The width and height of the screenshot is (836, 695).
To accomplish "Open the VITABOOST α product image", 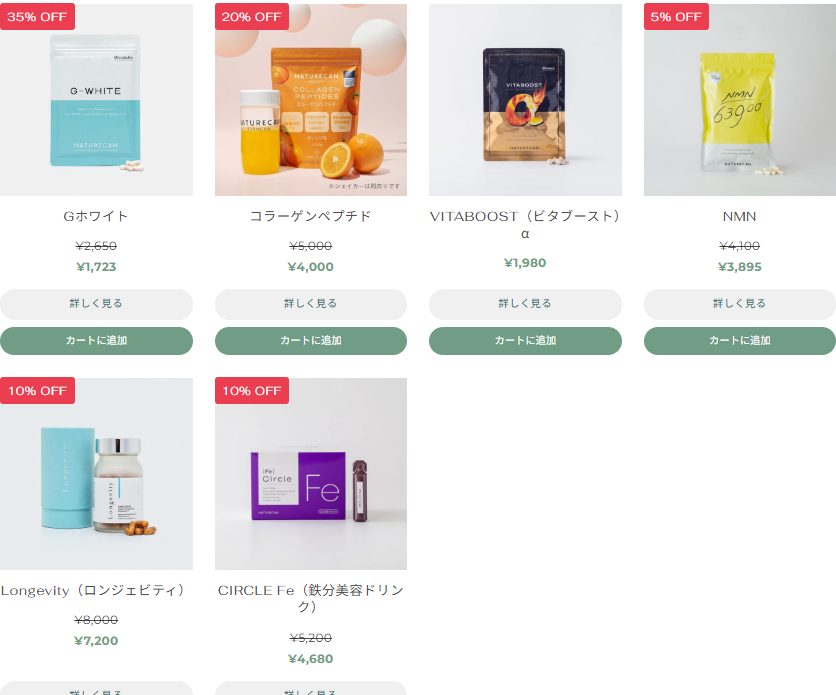I will coord(525,100).
